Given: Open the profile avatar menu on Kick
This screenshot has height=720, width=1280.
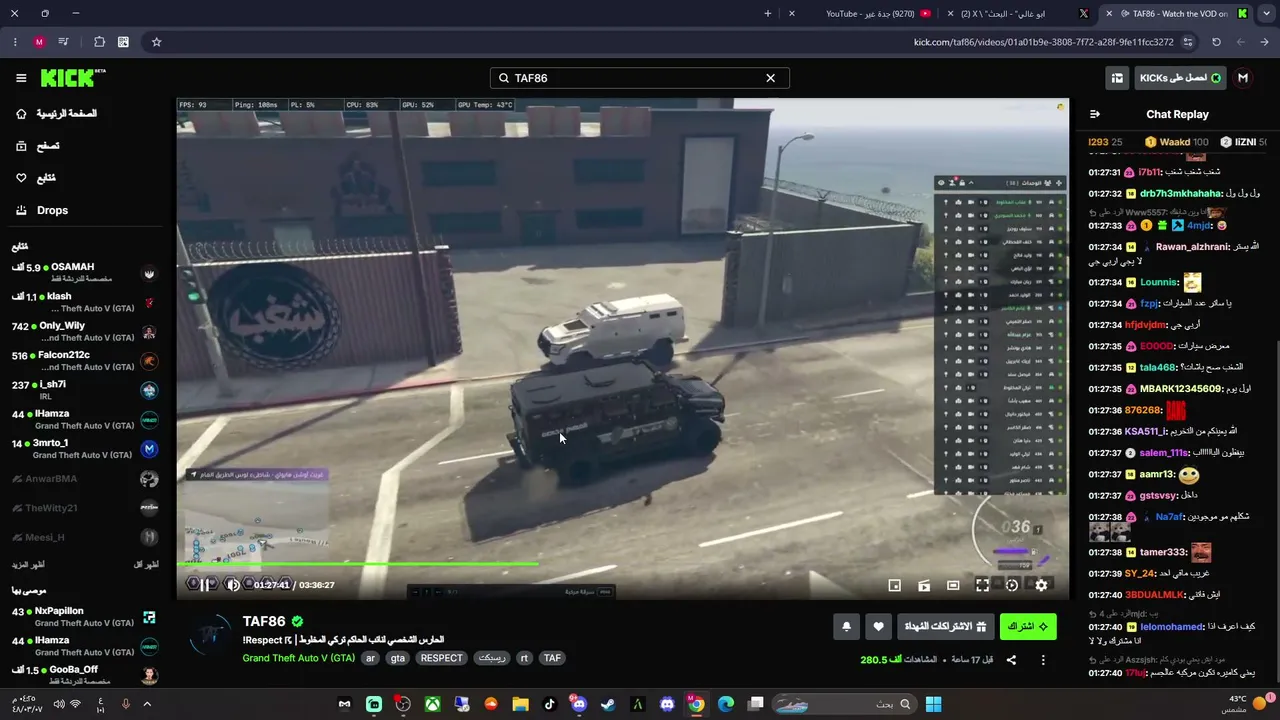Looking at the screenshot, I should click(1243, 78).
